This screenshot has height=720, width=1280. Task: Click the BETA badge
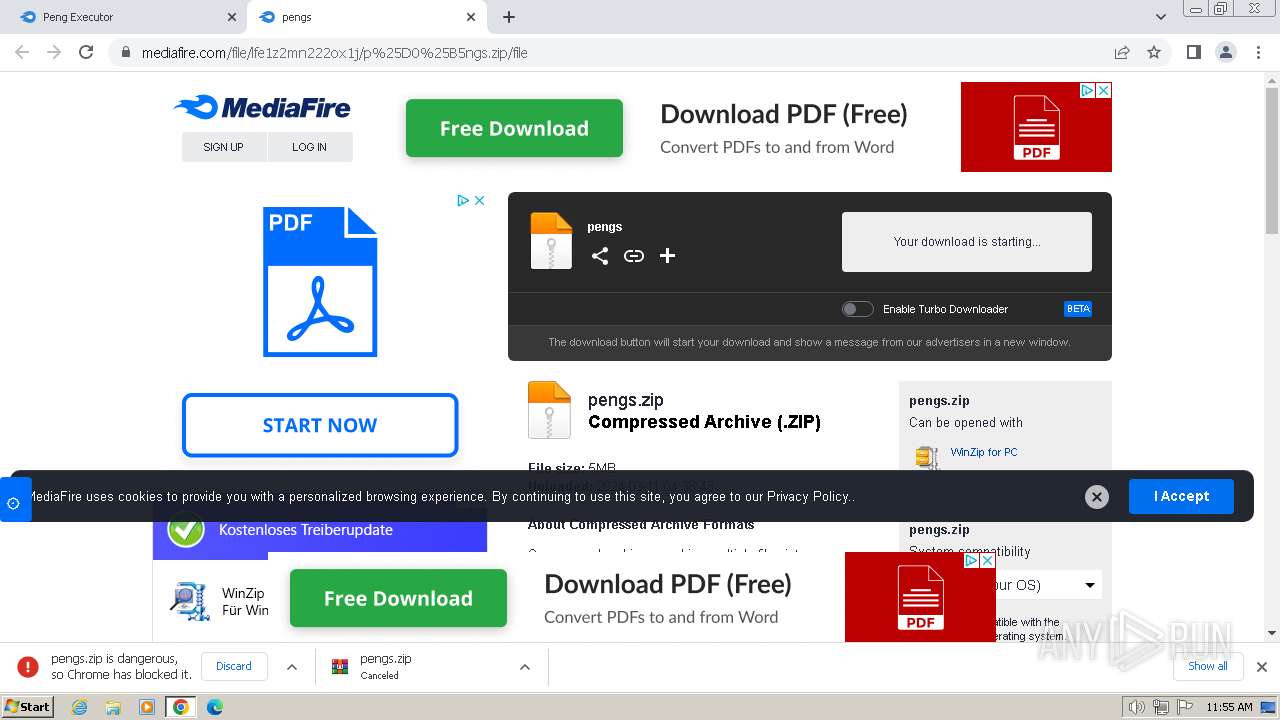point(1078,309)
